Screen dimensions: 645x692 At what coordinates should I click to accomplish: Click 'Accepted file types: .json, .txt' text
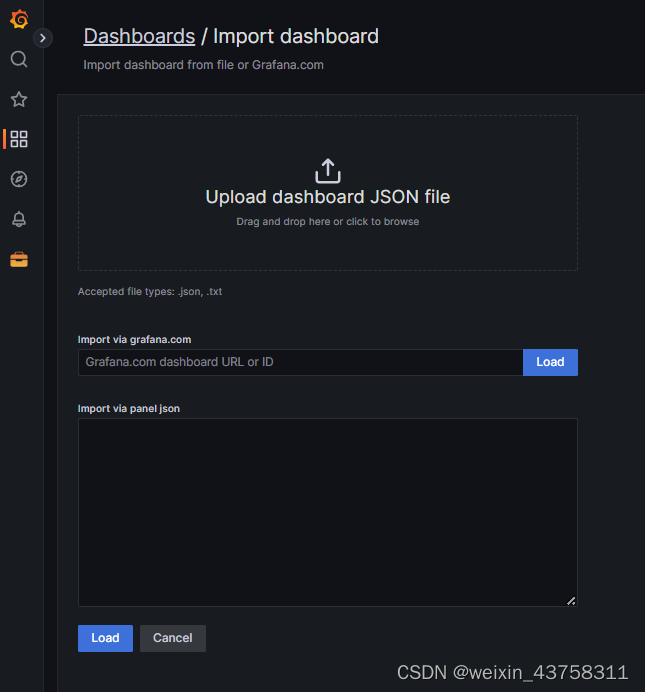[150, 292]
